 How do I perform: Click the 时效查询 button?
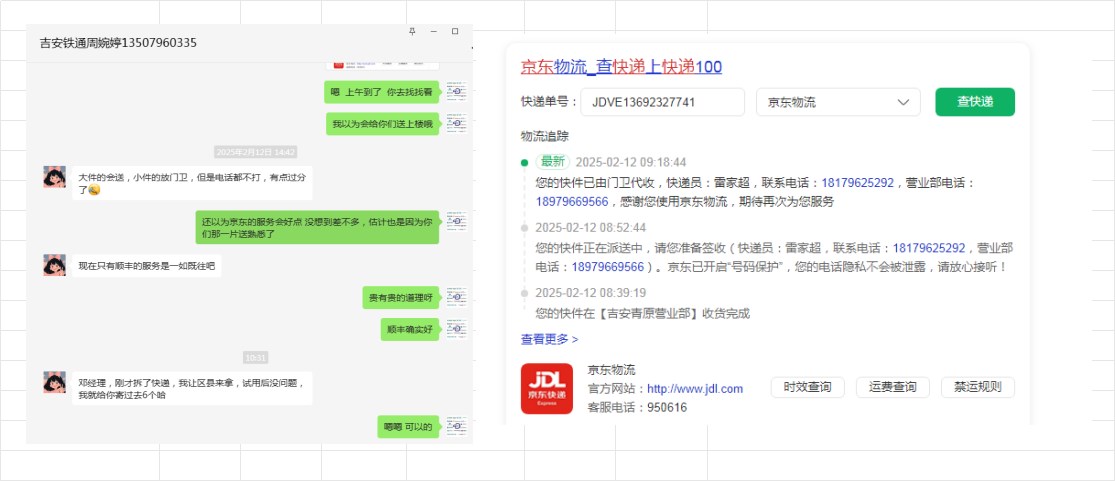[x=807, y=387]
